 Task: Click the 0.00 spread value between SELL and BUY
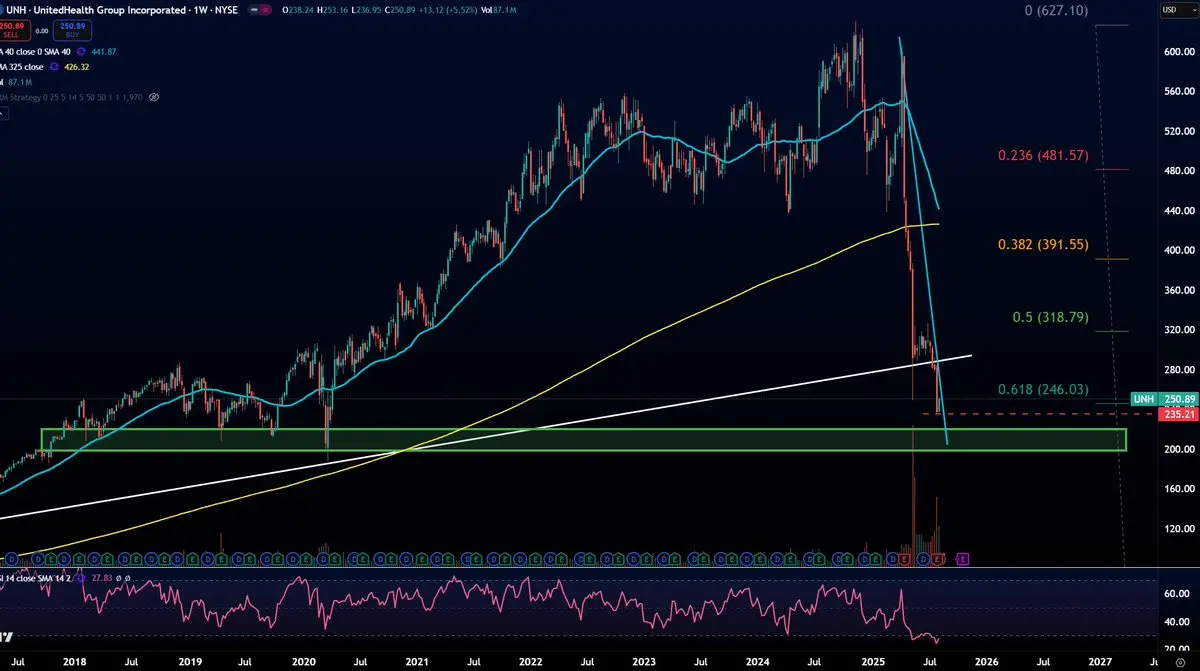click(x=42, y=31)
